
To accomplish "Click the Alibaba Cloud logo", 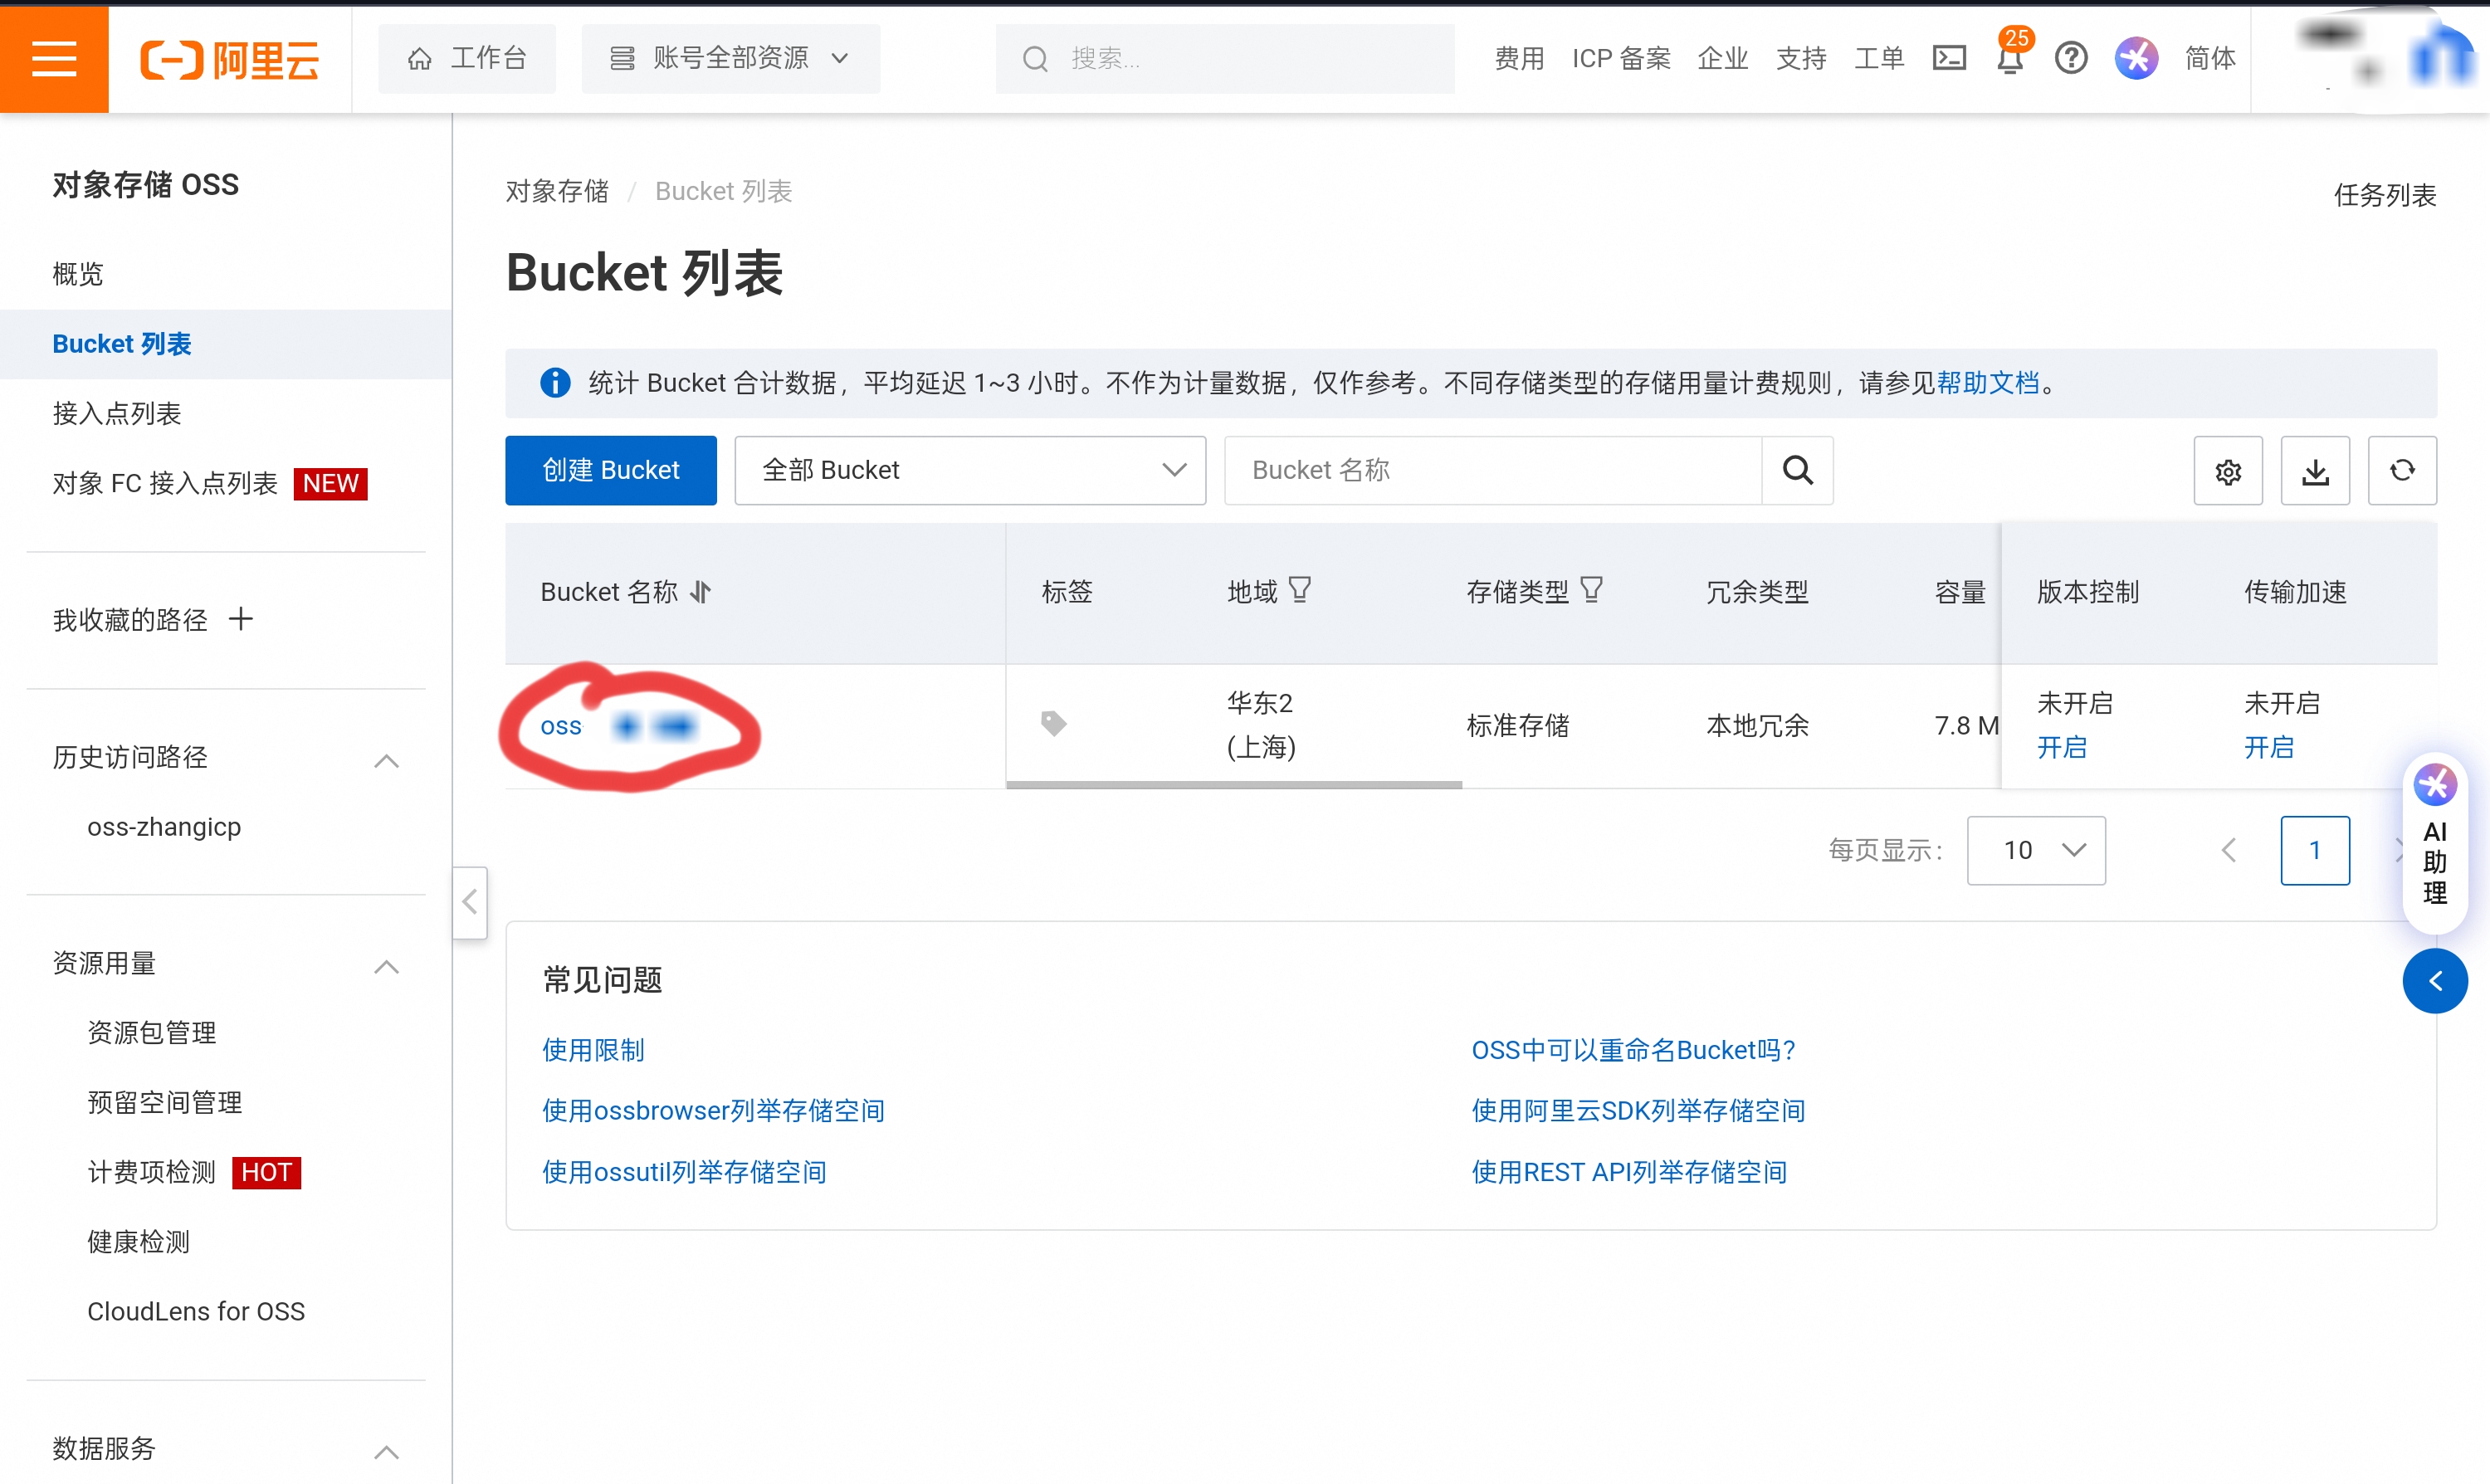I will pyautogui.click(x=229, y=59).
